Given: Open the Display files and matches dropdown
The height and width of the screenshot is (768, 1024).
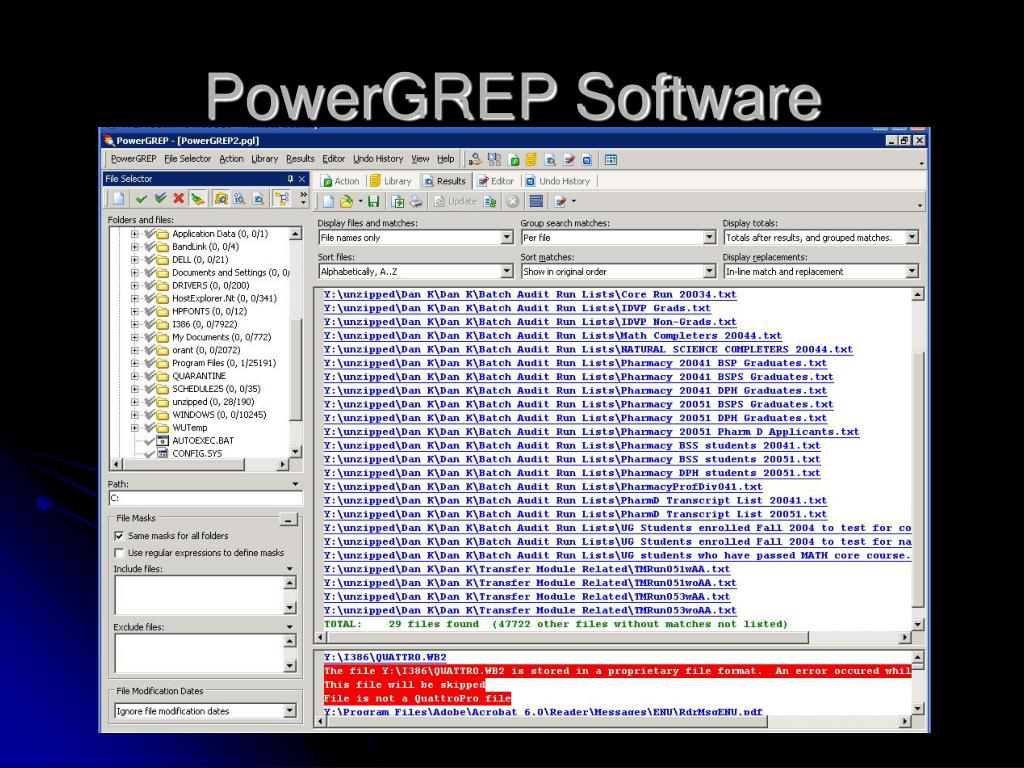Looking at the screenshot, I should (507, 238).
